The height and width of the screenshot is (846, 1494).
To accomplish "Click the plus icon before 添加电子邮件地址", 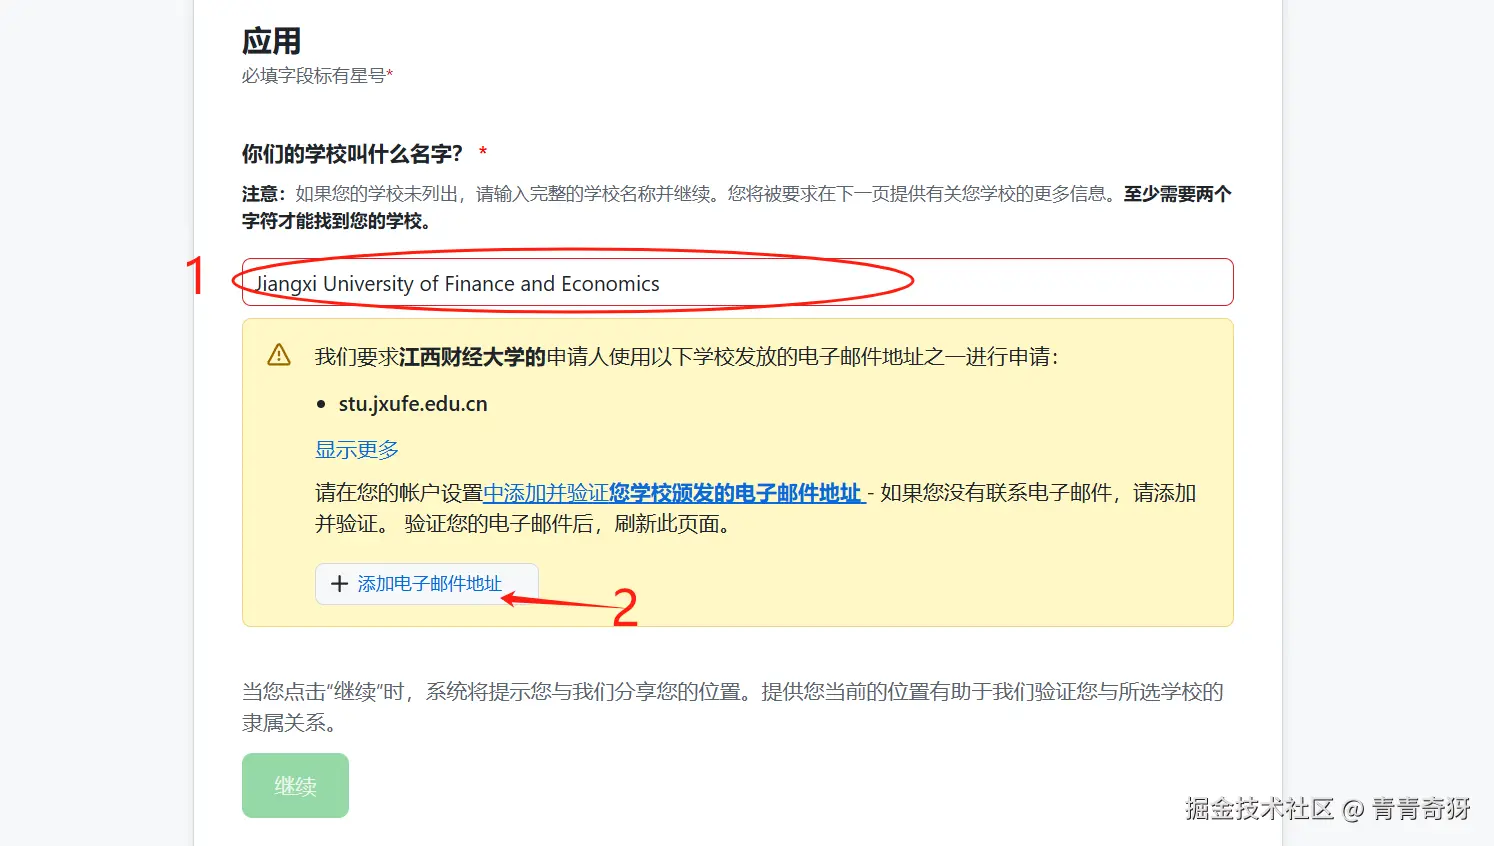I will 339,584.
